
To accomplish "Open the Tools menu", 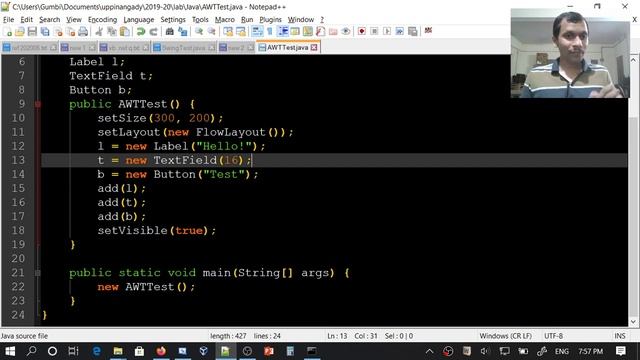I will (x=200, y=20).
